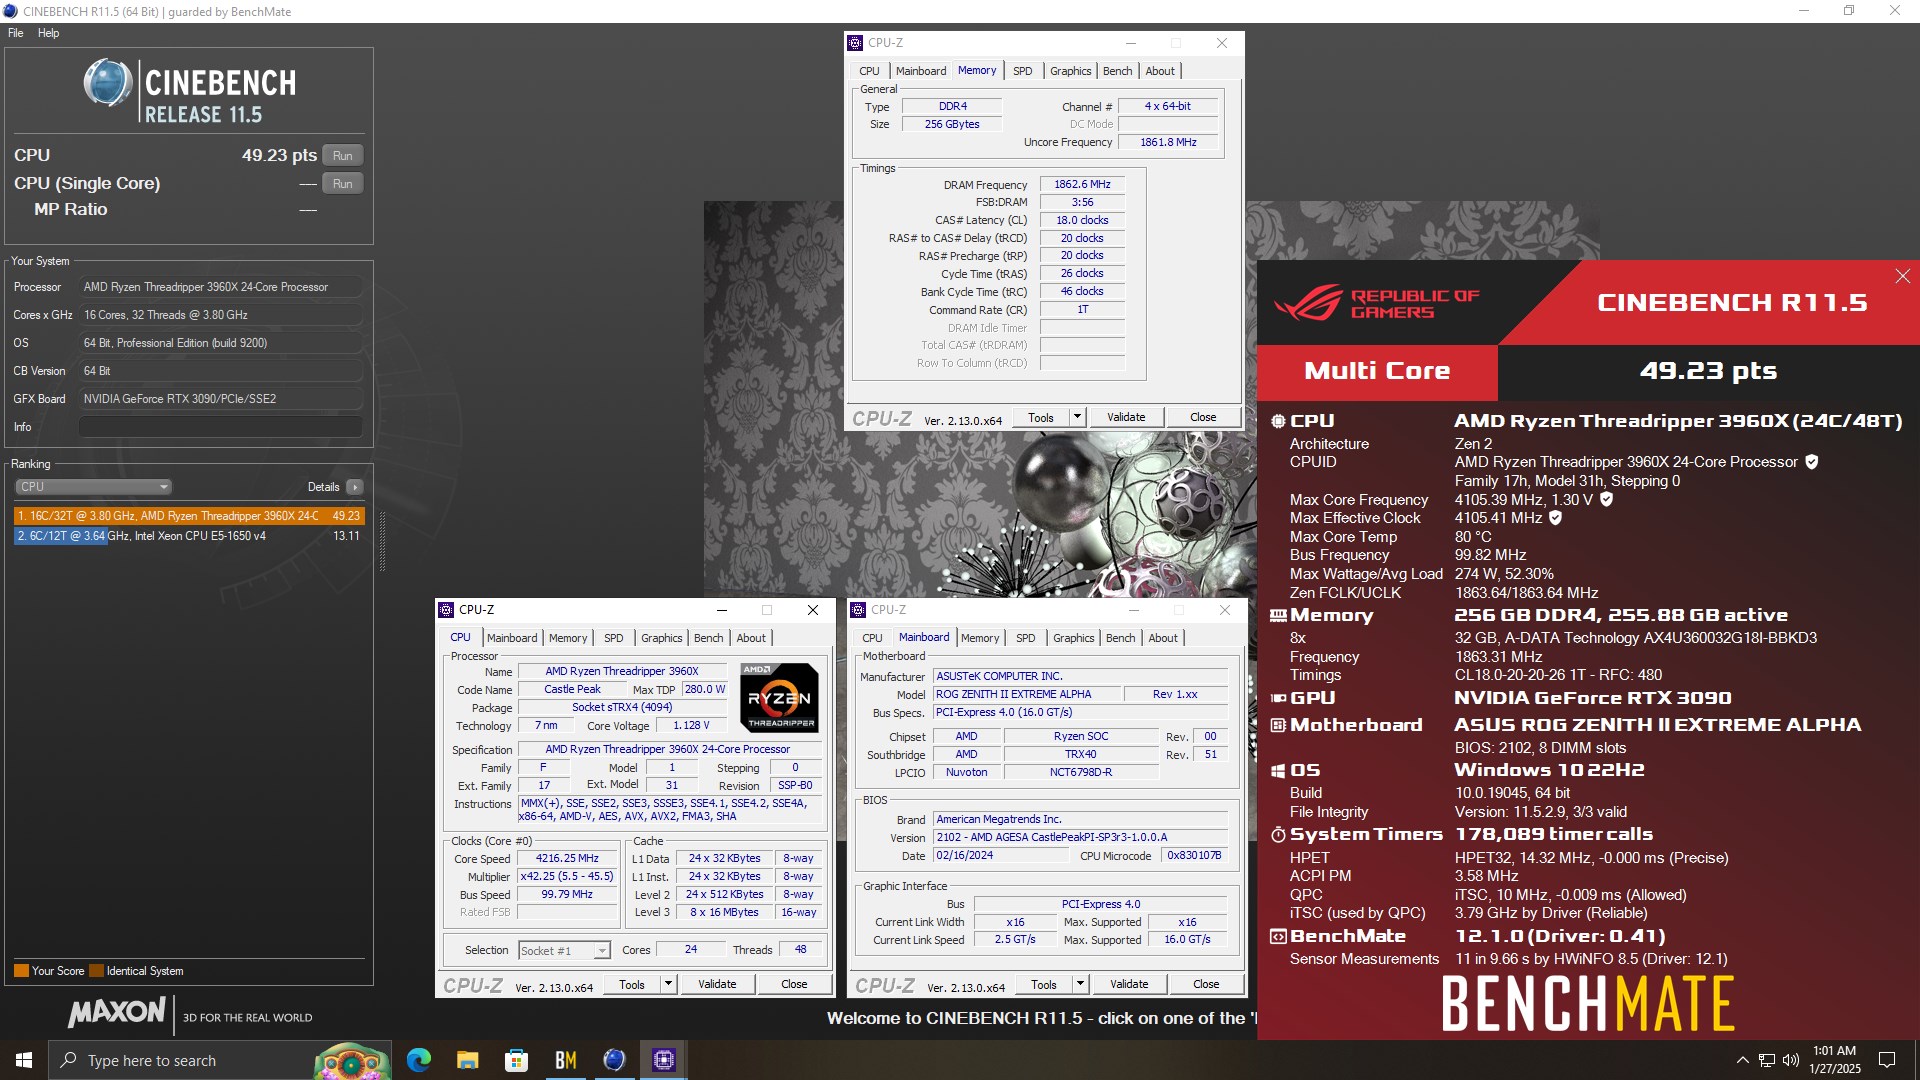Click Close button in Mainboard CPU-Z window
This screenshot has width=1920, height=1080.
coord(1206,984)
